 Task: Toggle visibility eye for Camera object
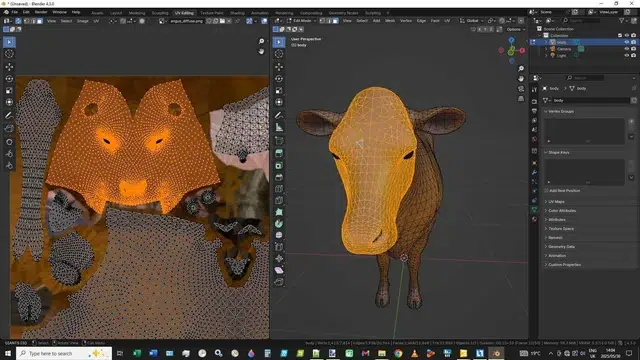(x=627, y=49)
